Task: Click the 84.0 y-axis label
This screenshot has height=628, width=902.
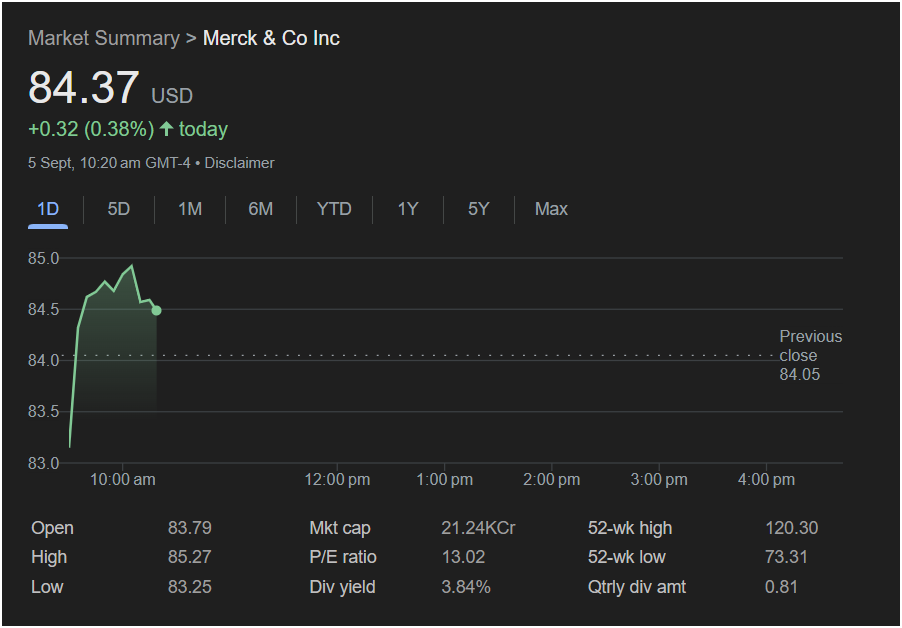Action: (44, 361)
